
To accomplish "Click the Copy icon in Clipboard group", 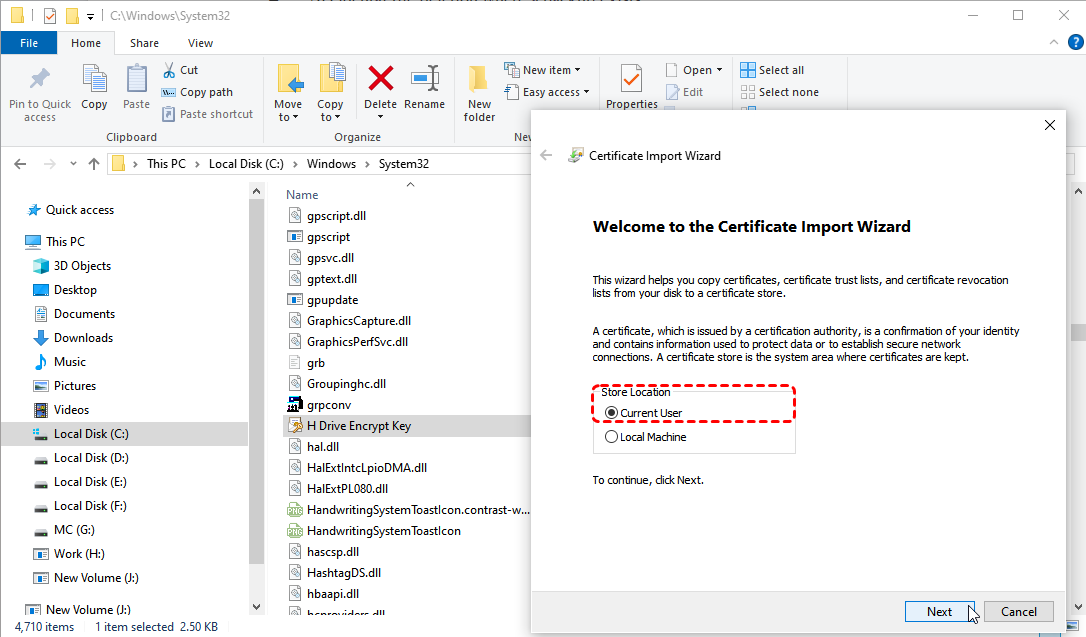I will (x=94, y=79).
